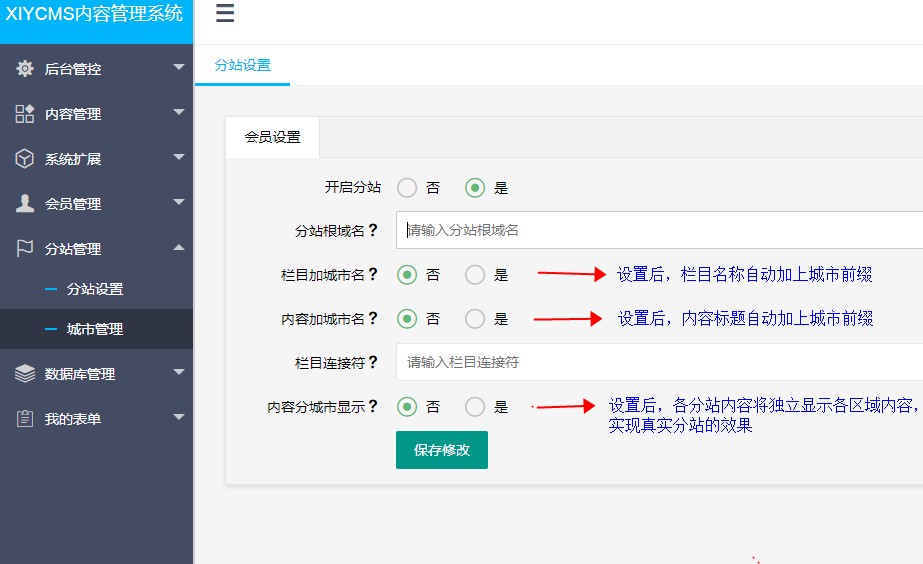Select 是 for 内容分城市显示
This screenshot has width=923, height=564.
tap(475, 407)
